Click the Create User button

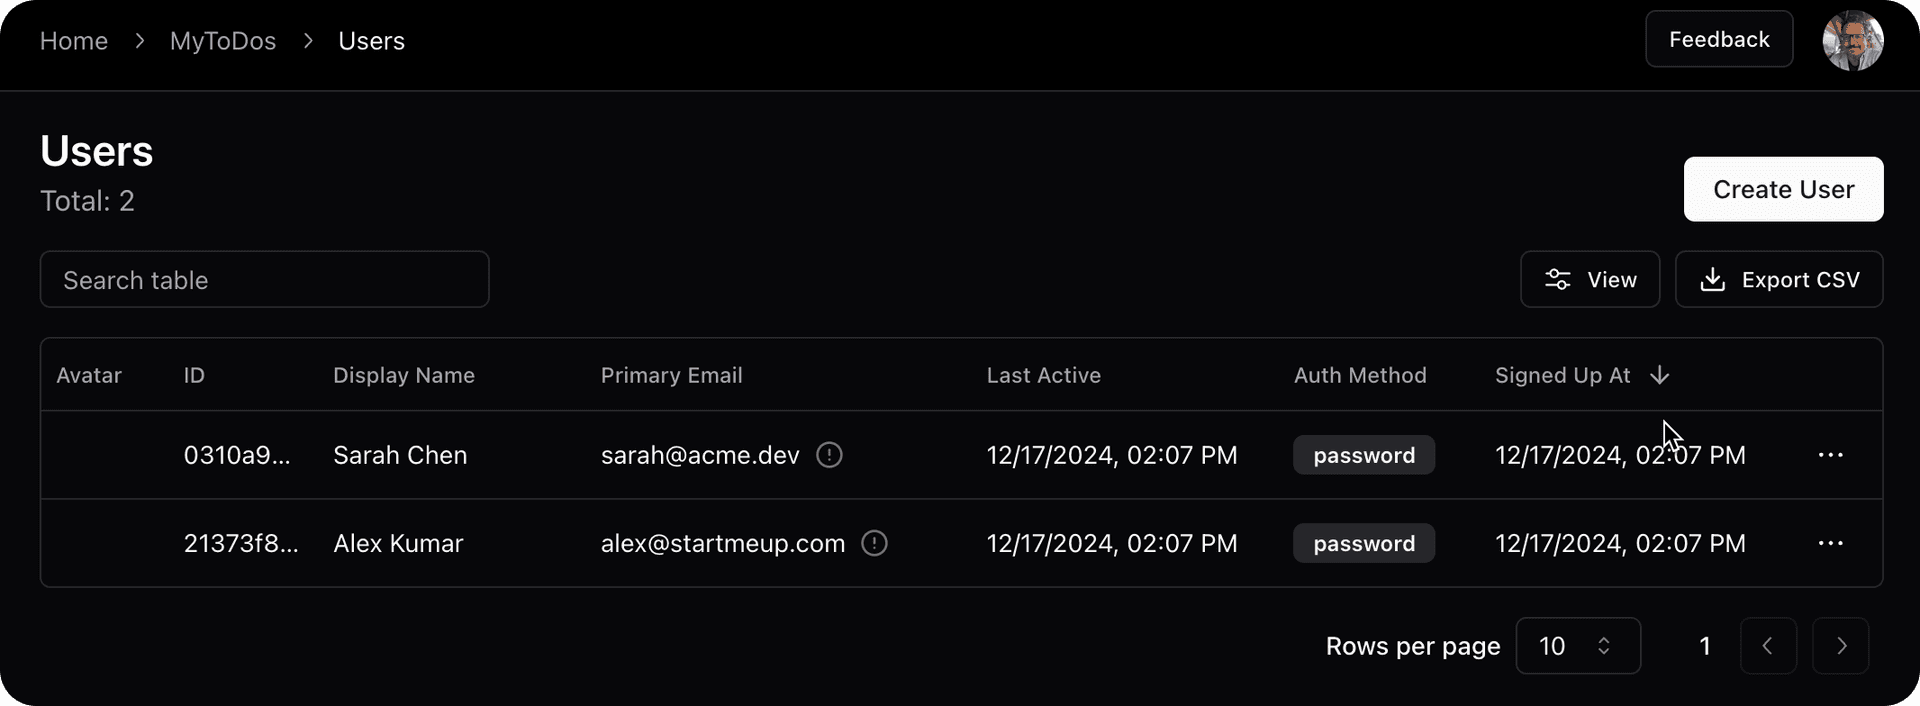1782,189
